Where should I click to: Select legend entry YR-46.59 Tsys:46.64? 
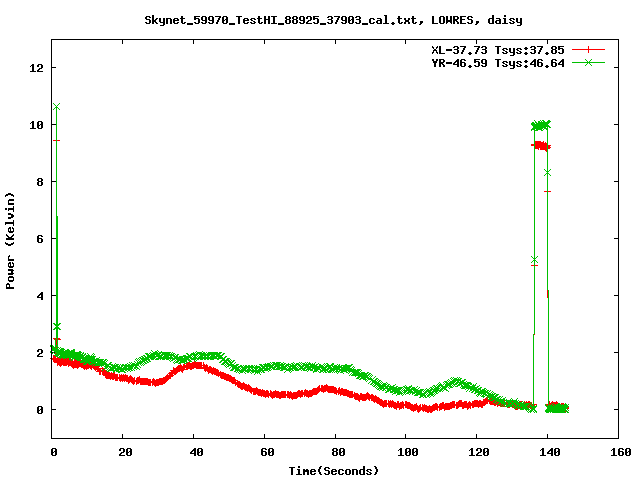tap(498, 63)
